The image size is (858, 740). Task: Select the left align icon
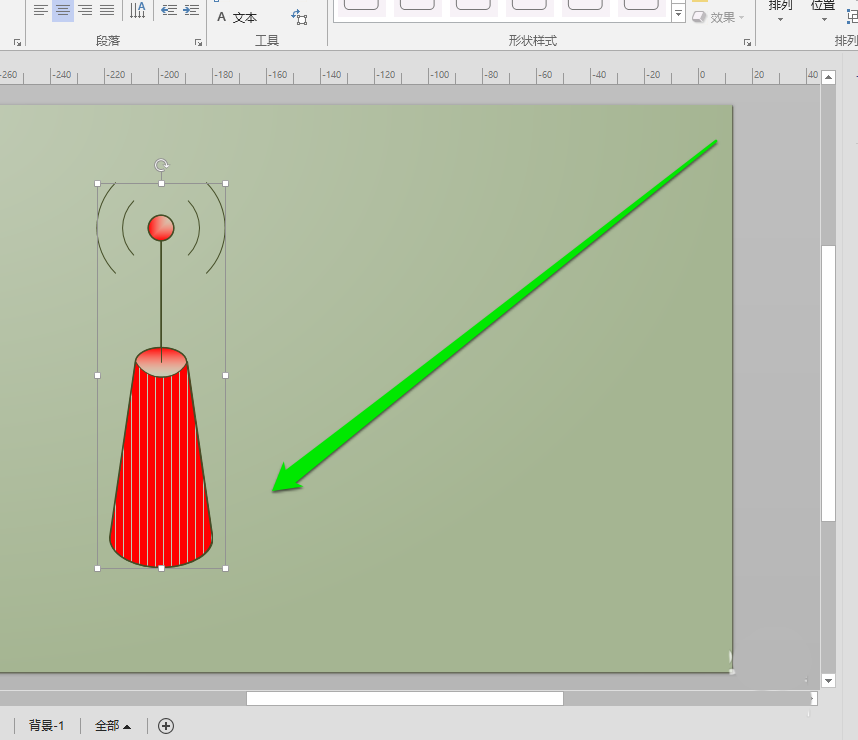point(39,10)
